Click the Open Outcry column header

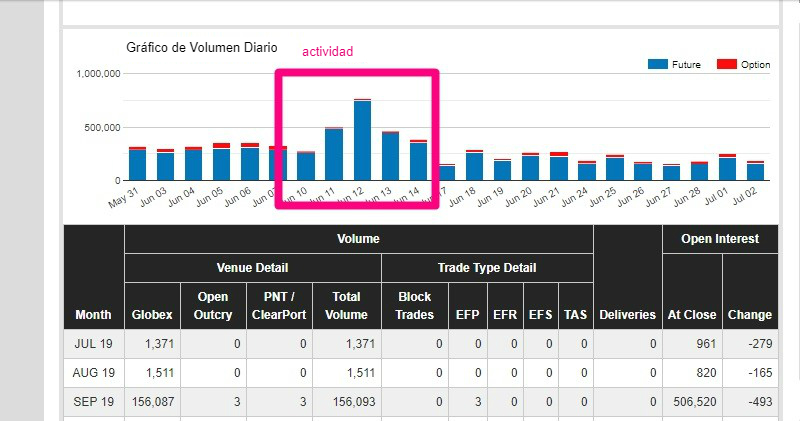(x=213, y=305)
